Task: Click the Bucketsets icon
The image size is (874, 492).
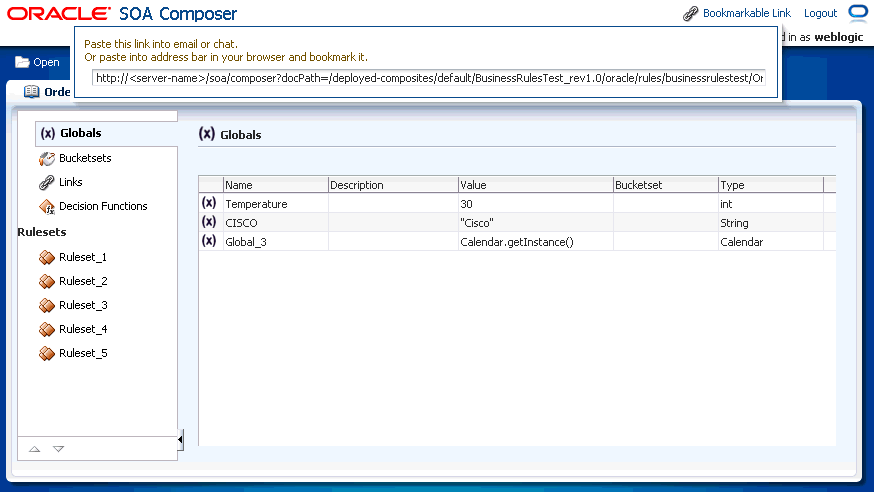Action: pyautogui.click(x=47, y=159)
